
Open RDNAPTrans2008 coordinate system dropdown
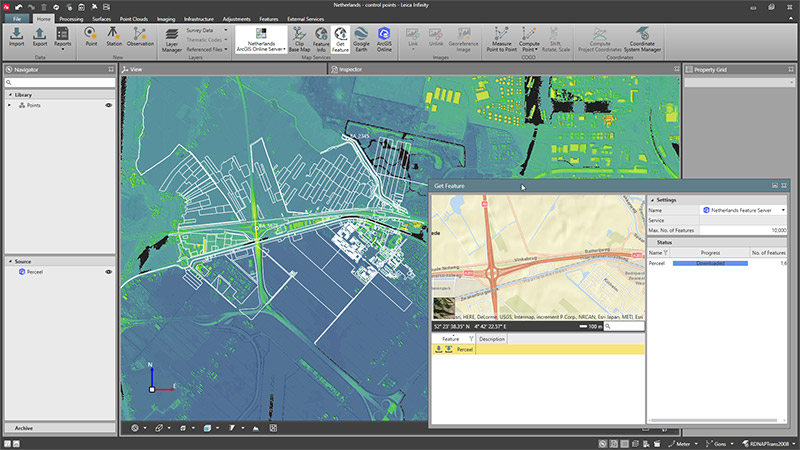click(794, 444)
